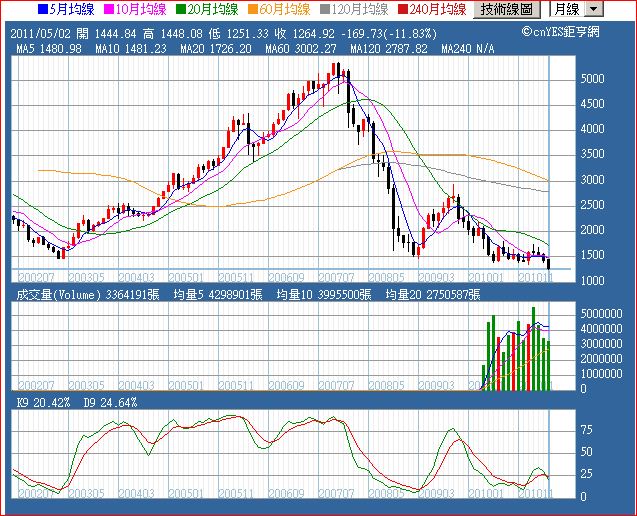The width and height of the screenshot is (637, 516).
Task: Click the 200903 date label on price chart
Action: [436, 278]
